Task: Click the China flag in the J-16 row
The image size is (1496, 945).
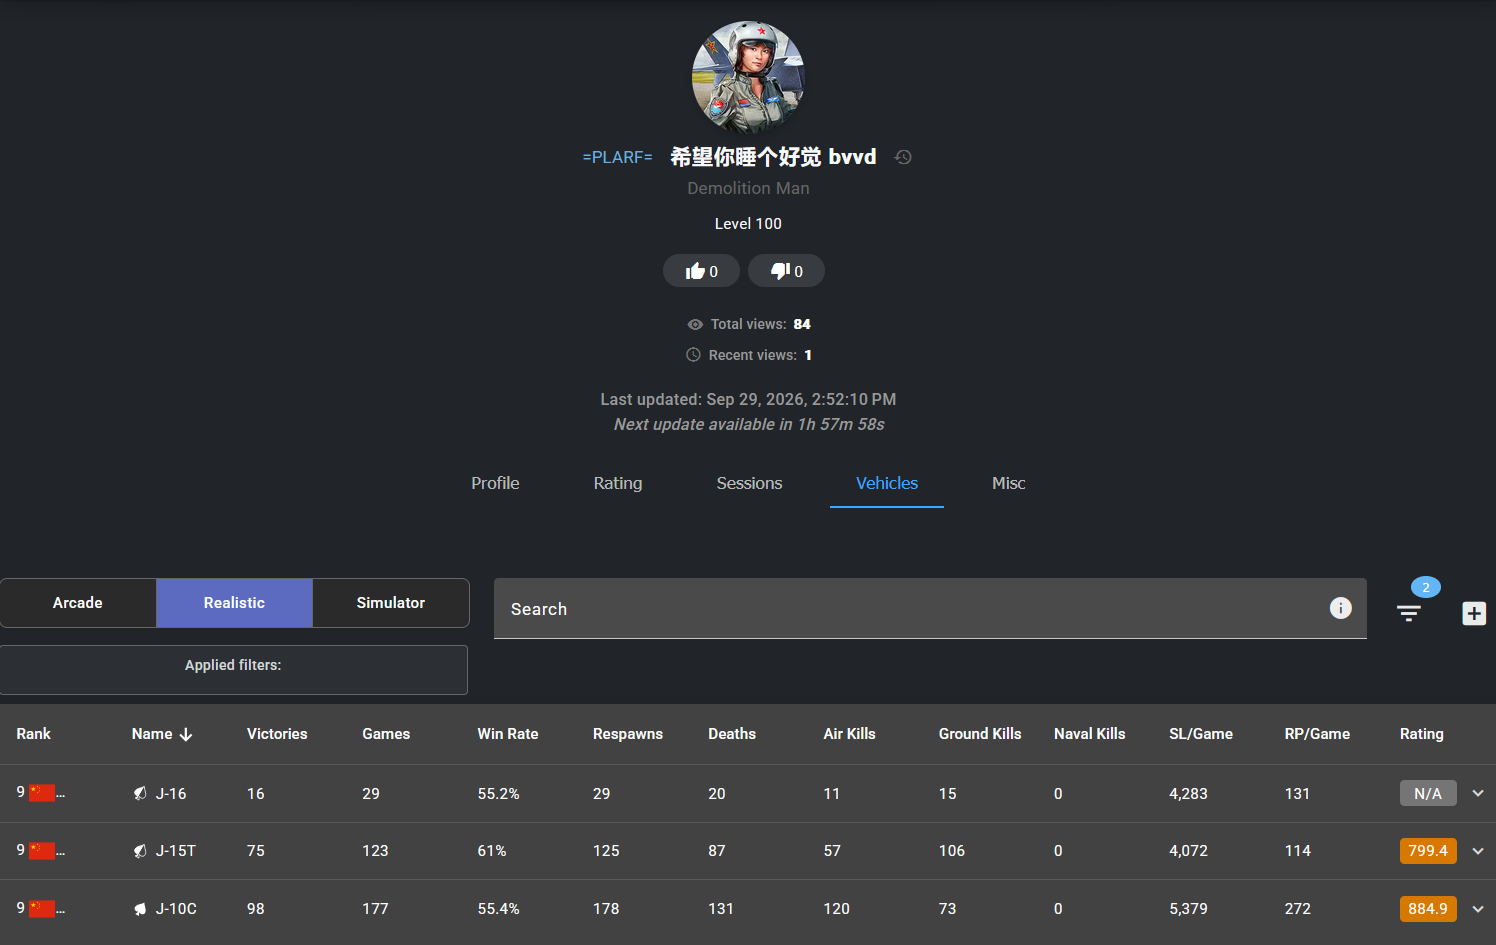Action: [42, 793]
